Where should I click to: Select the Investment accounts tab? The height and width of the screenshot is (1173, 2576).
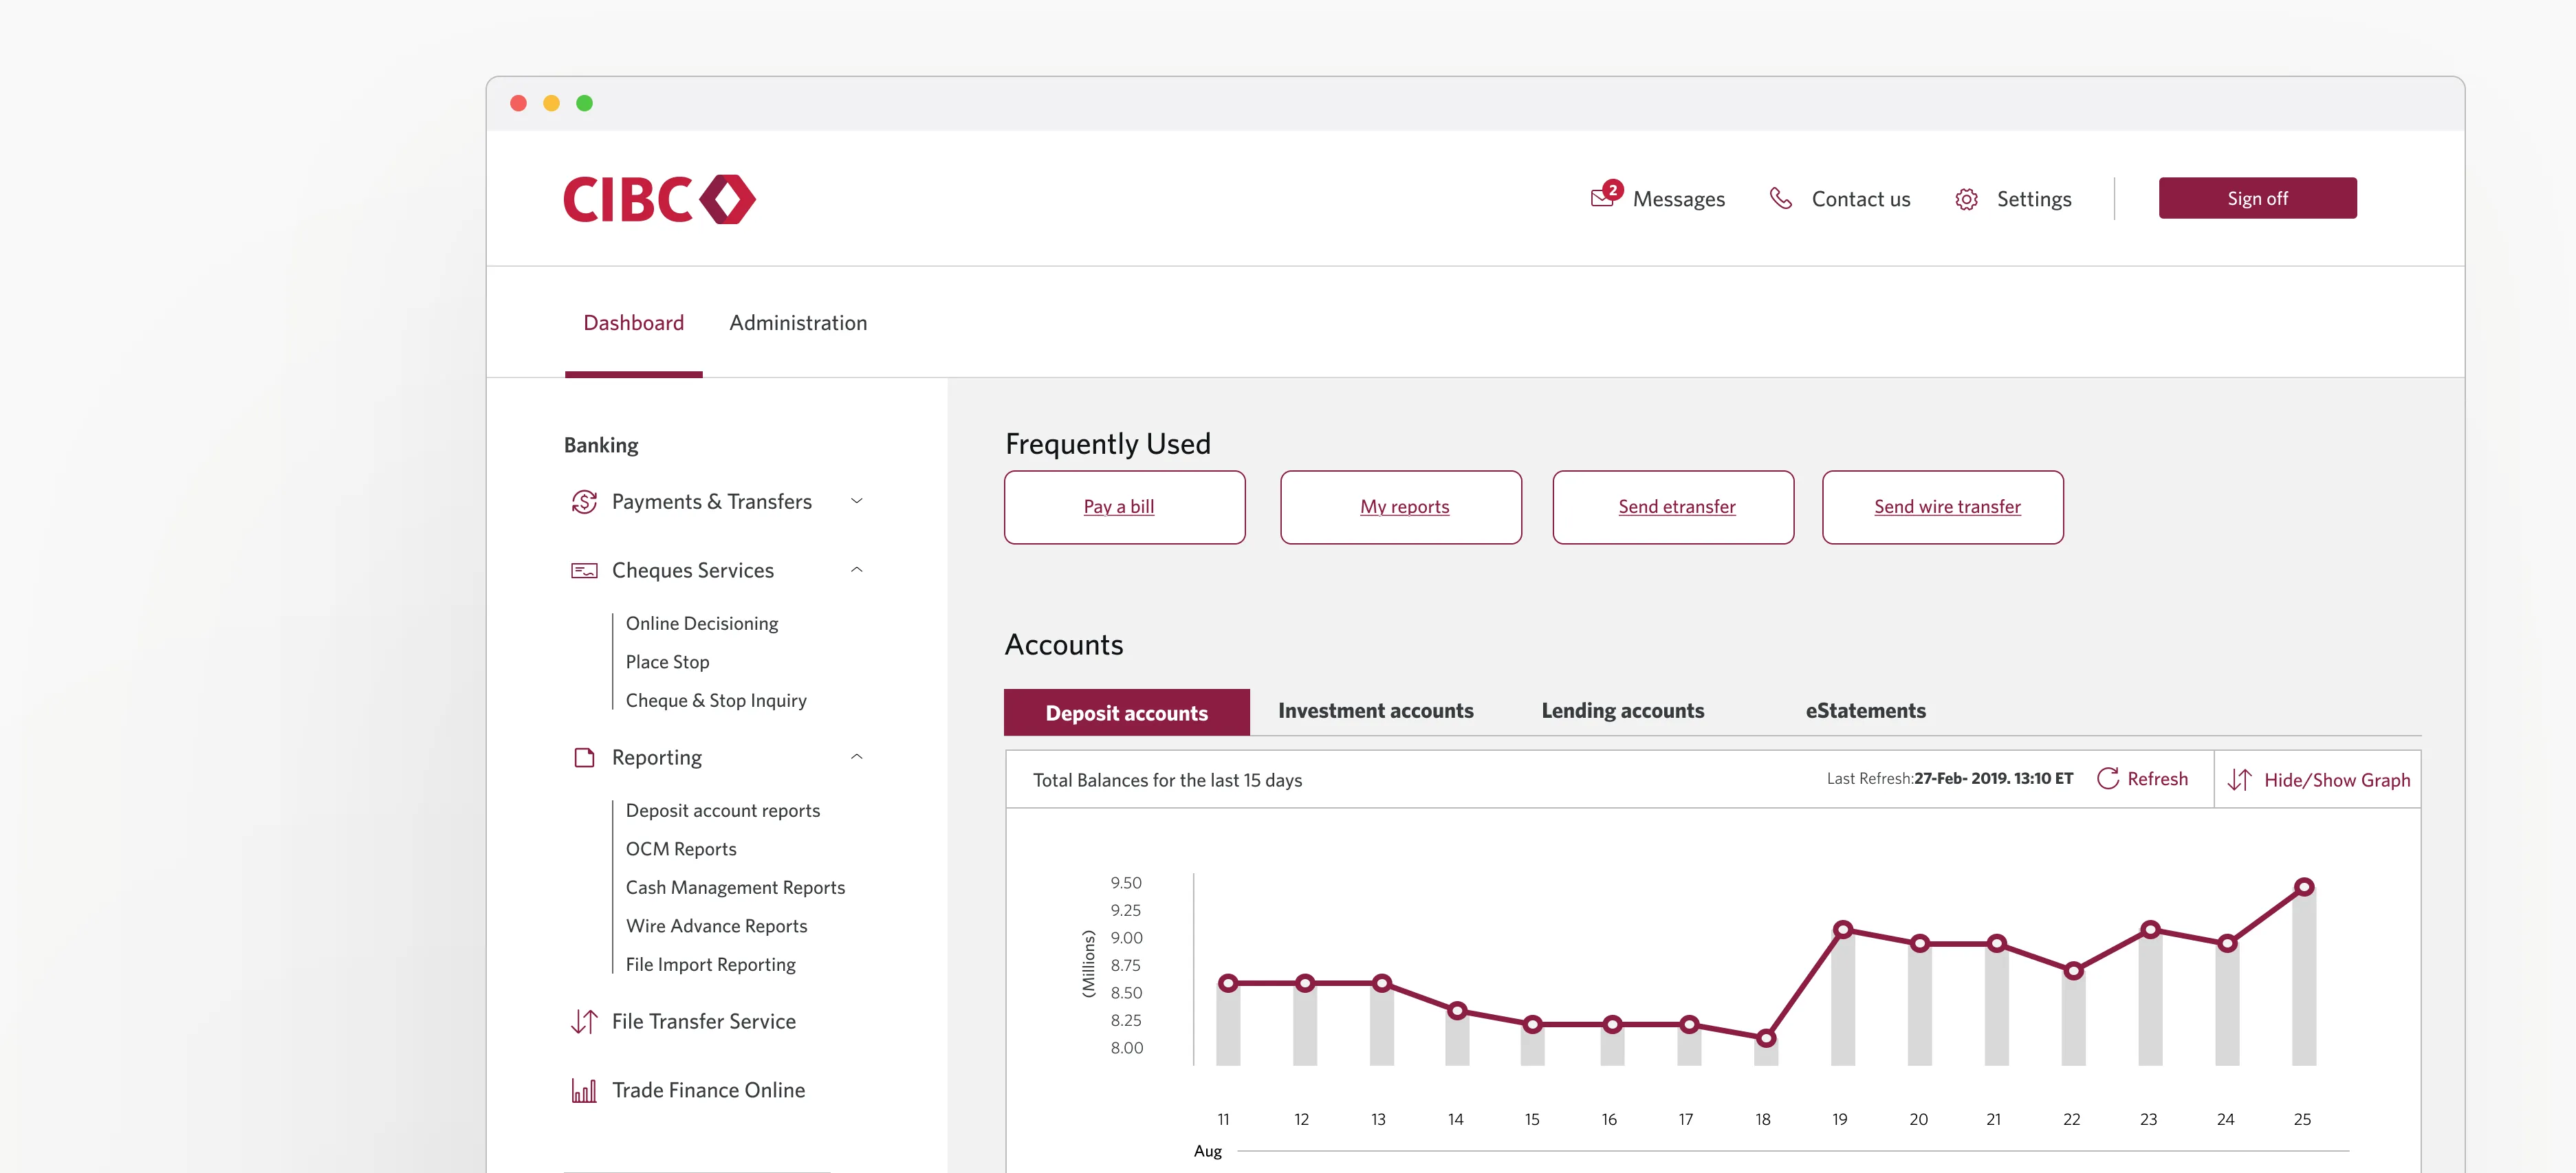click(x=1375, y=711)
